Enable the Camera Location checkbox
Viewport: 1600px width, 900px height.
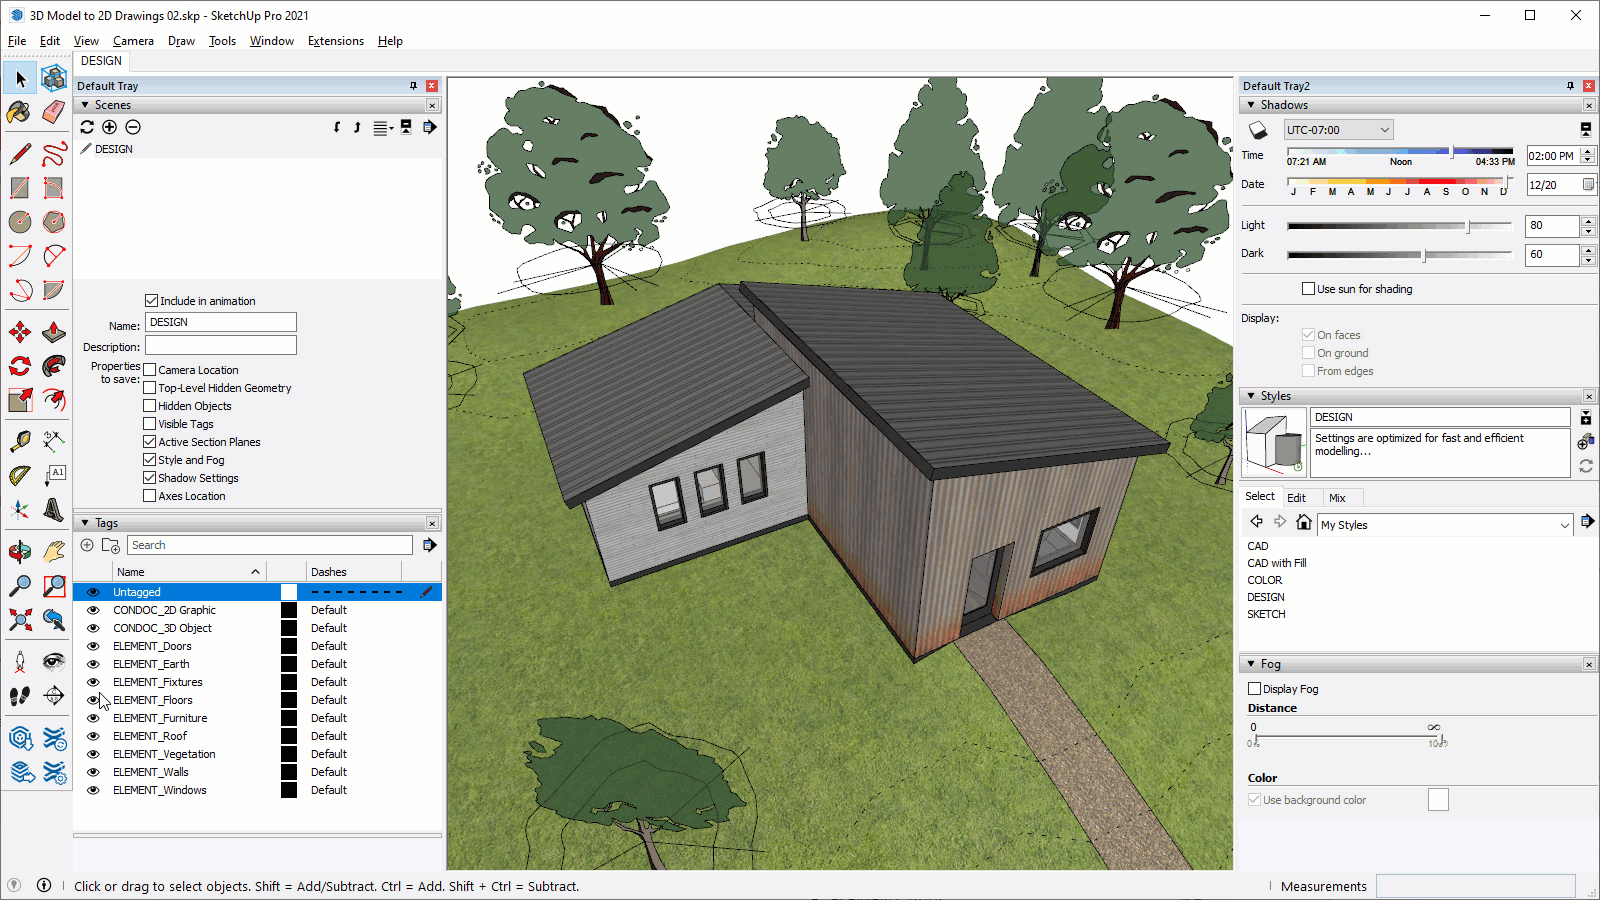[150, 370]
